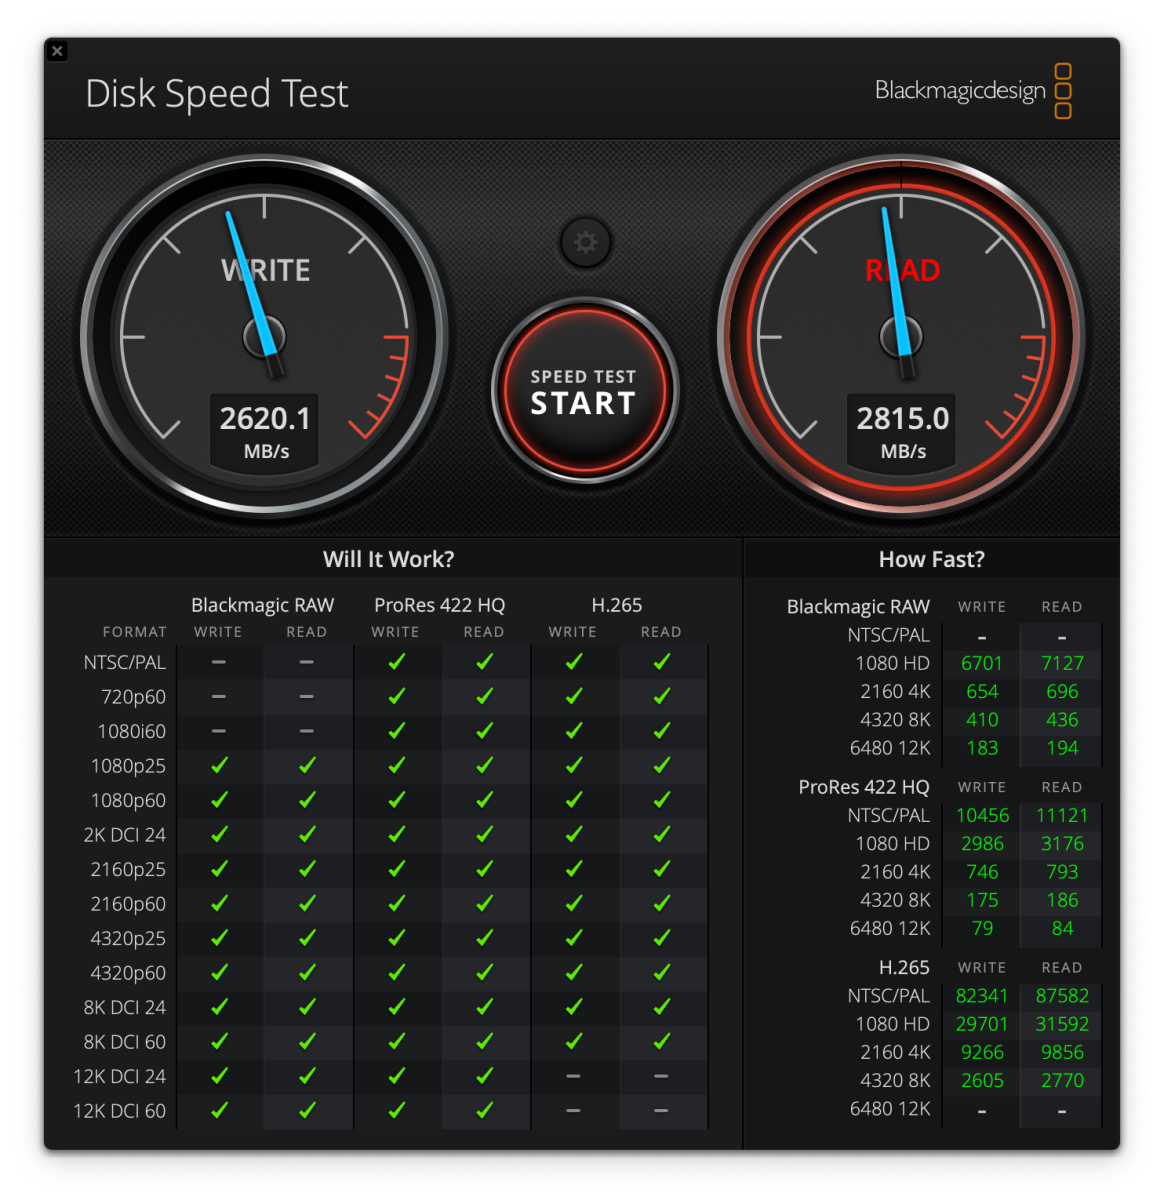
Task: Click the WRITE gauge label
Action: pyautogui.click(x=265, y=270)
